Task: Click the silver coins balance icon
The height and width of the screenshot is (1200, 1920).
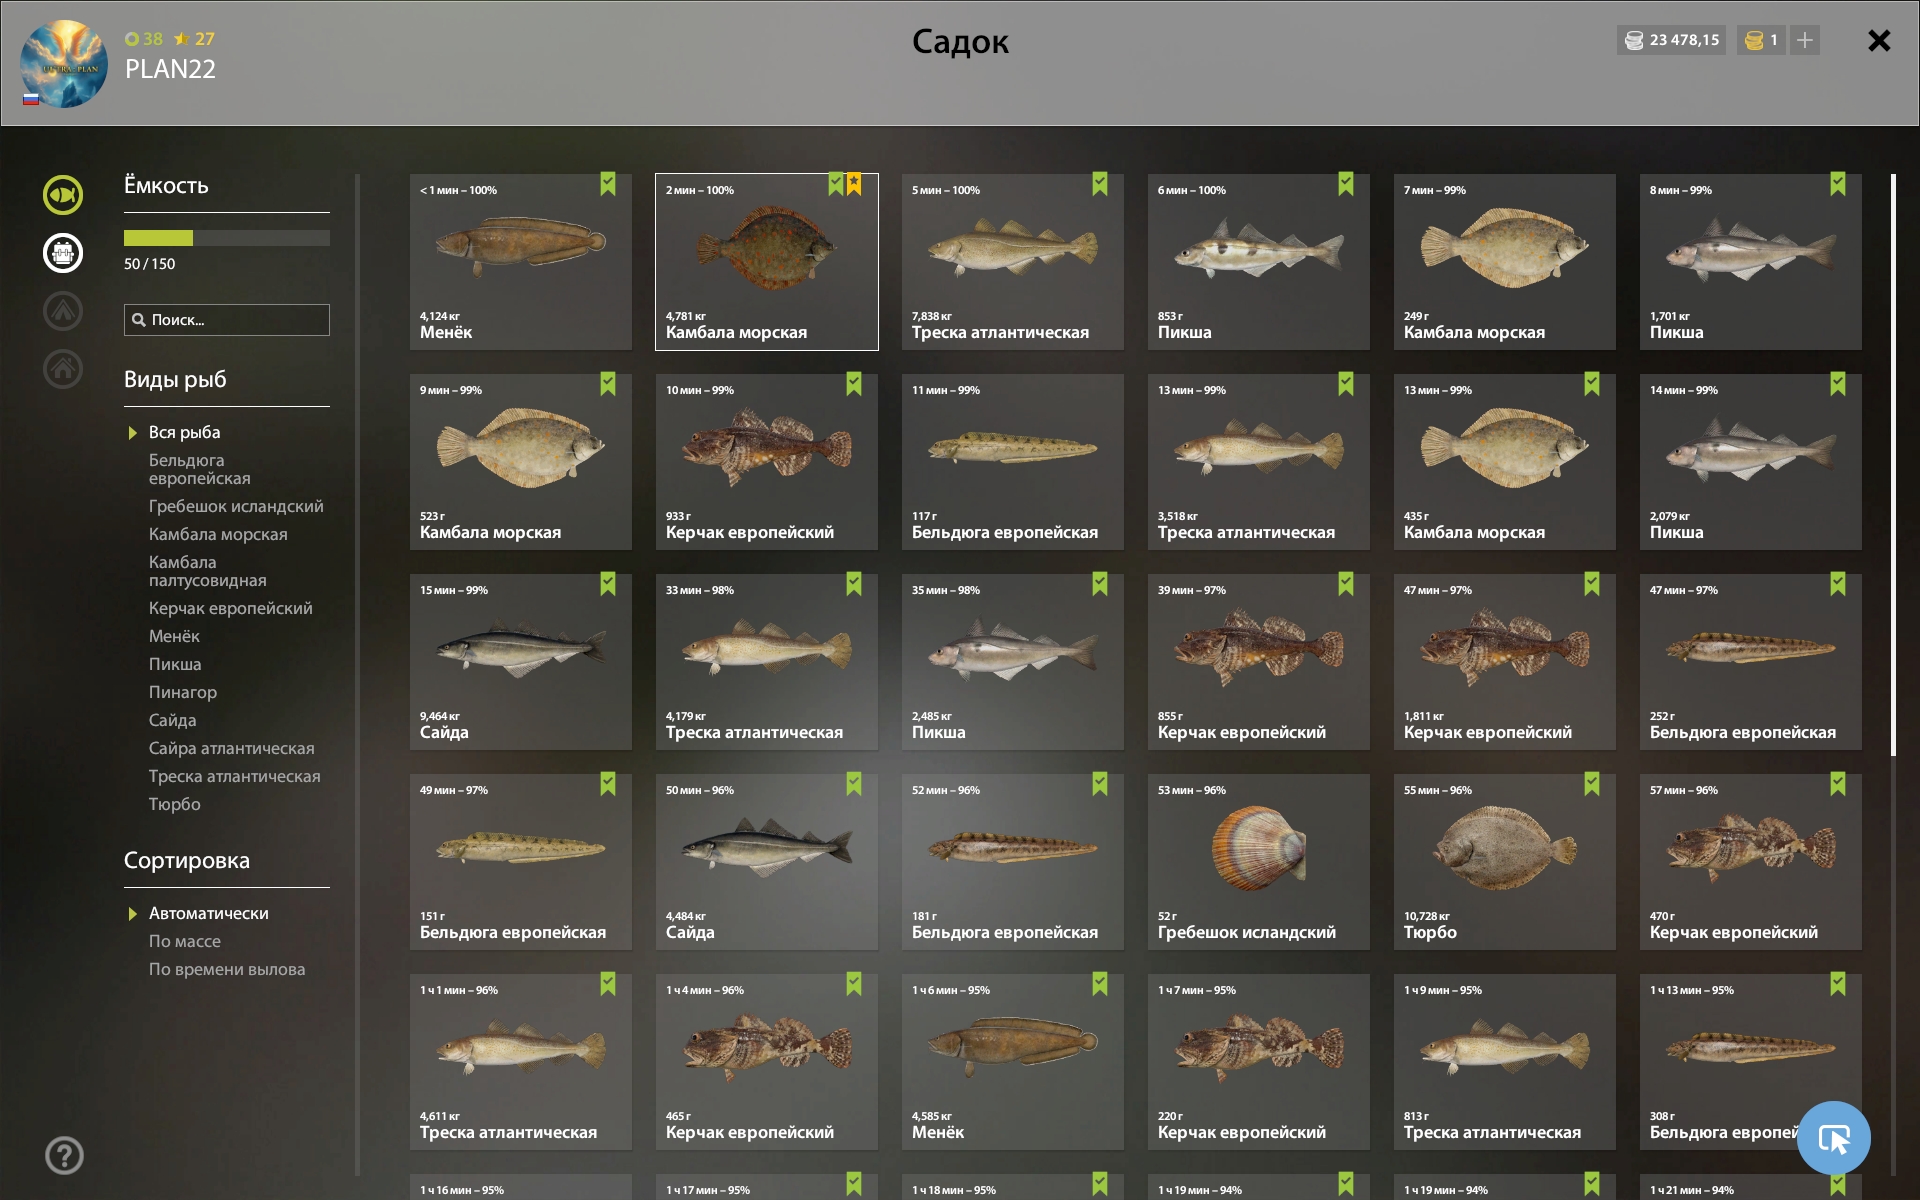Action: click(1634, 40)
